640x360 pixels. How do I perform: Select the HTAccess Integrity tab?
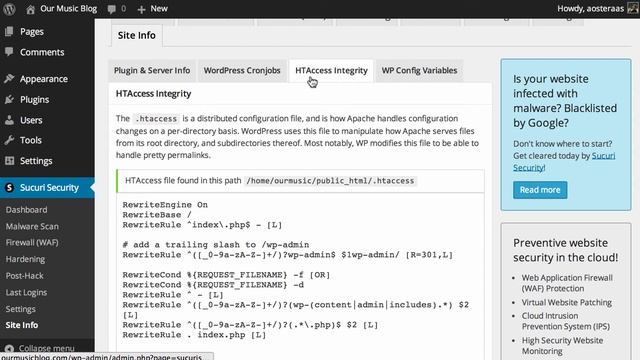click(x=331, y=71)
